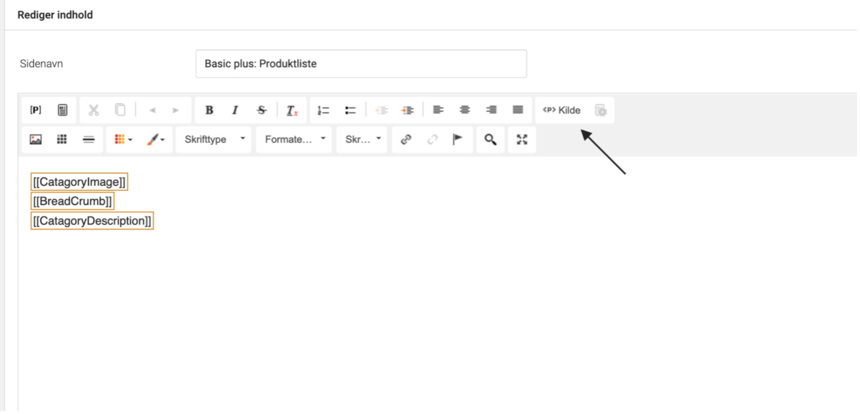Toggle italic text formatting
Image resolution: width=860 pixels, height=414 pixels.
pos(235,110)
